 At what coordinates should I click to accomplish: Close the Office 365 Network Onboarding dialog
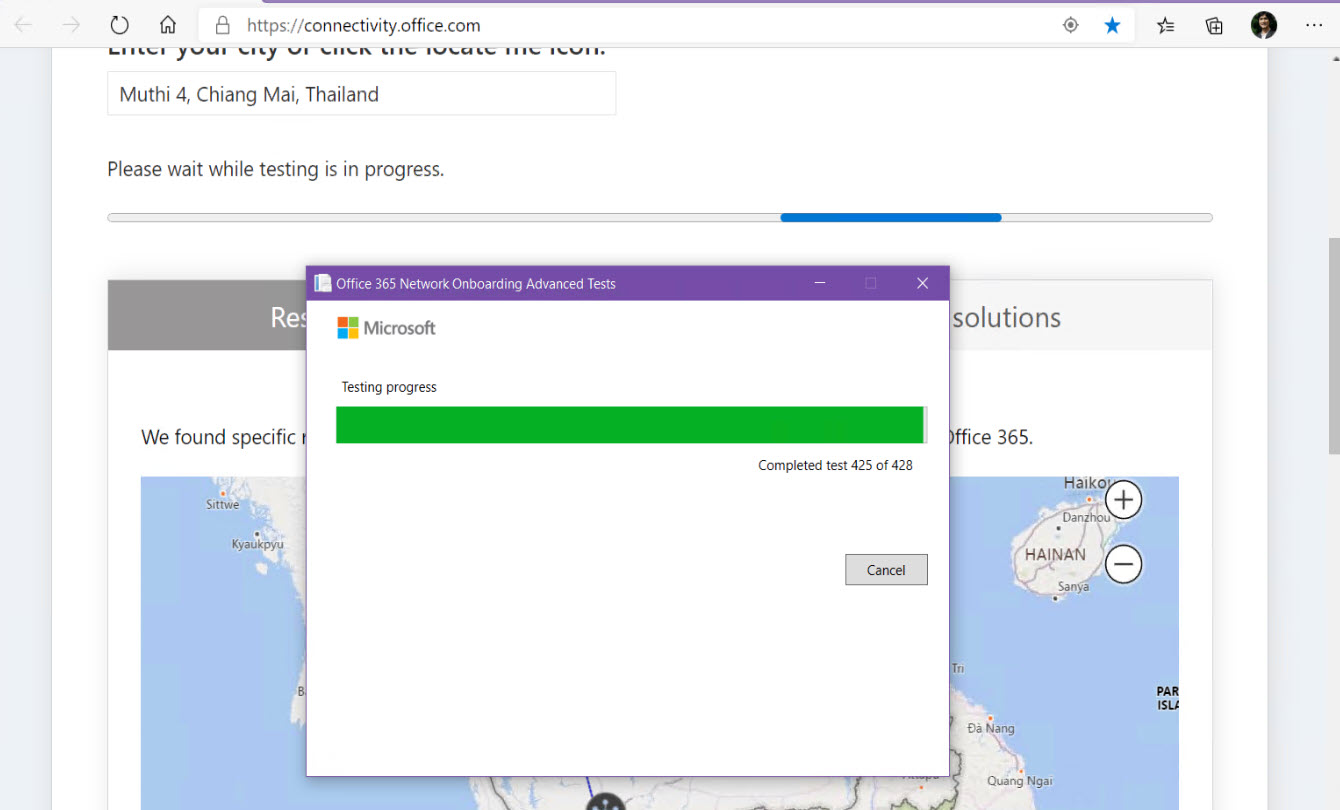pos(922,284)
